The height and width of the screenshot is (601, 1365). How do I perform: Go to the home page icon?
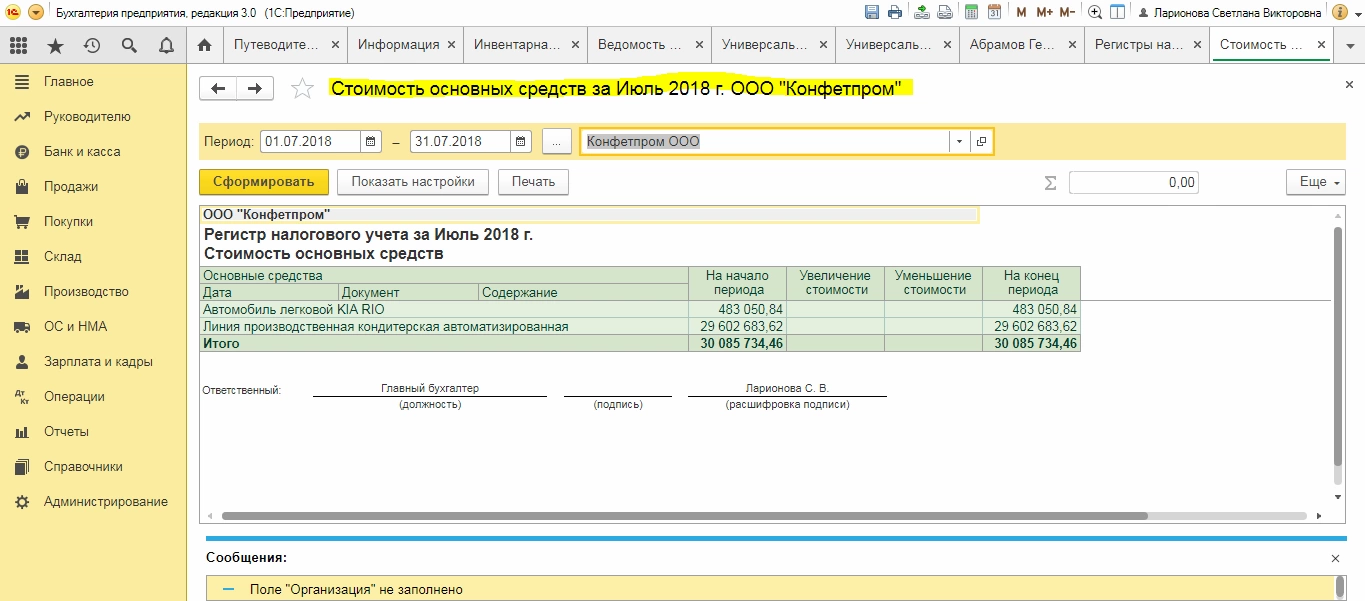[205, 45]
